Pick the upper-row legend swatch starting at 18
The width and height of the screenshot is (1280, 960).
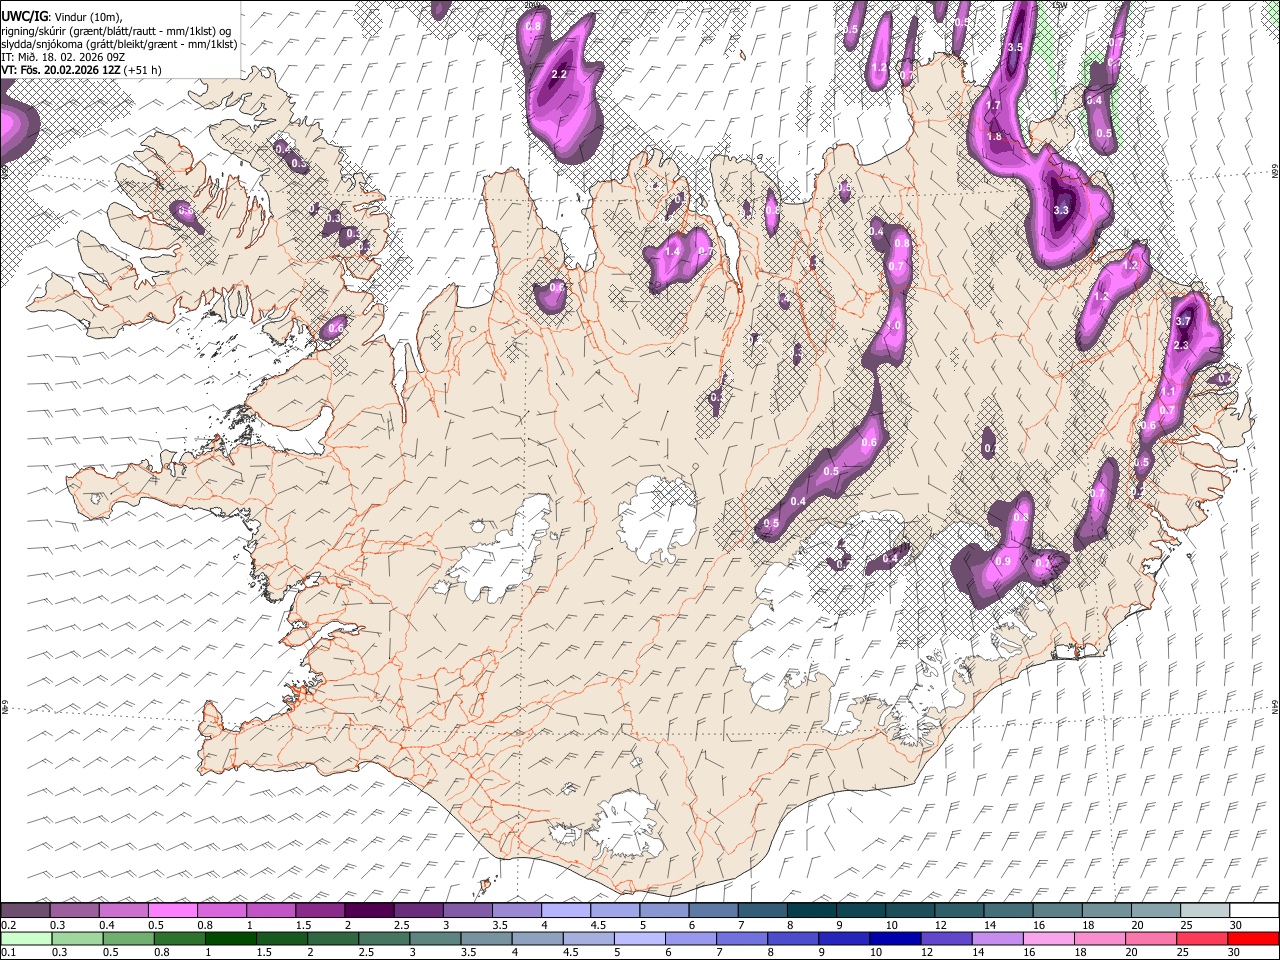coord(1106,910)
